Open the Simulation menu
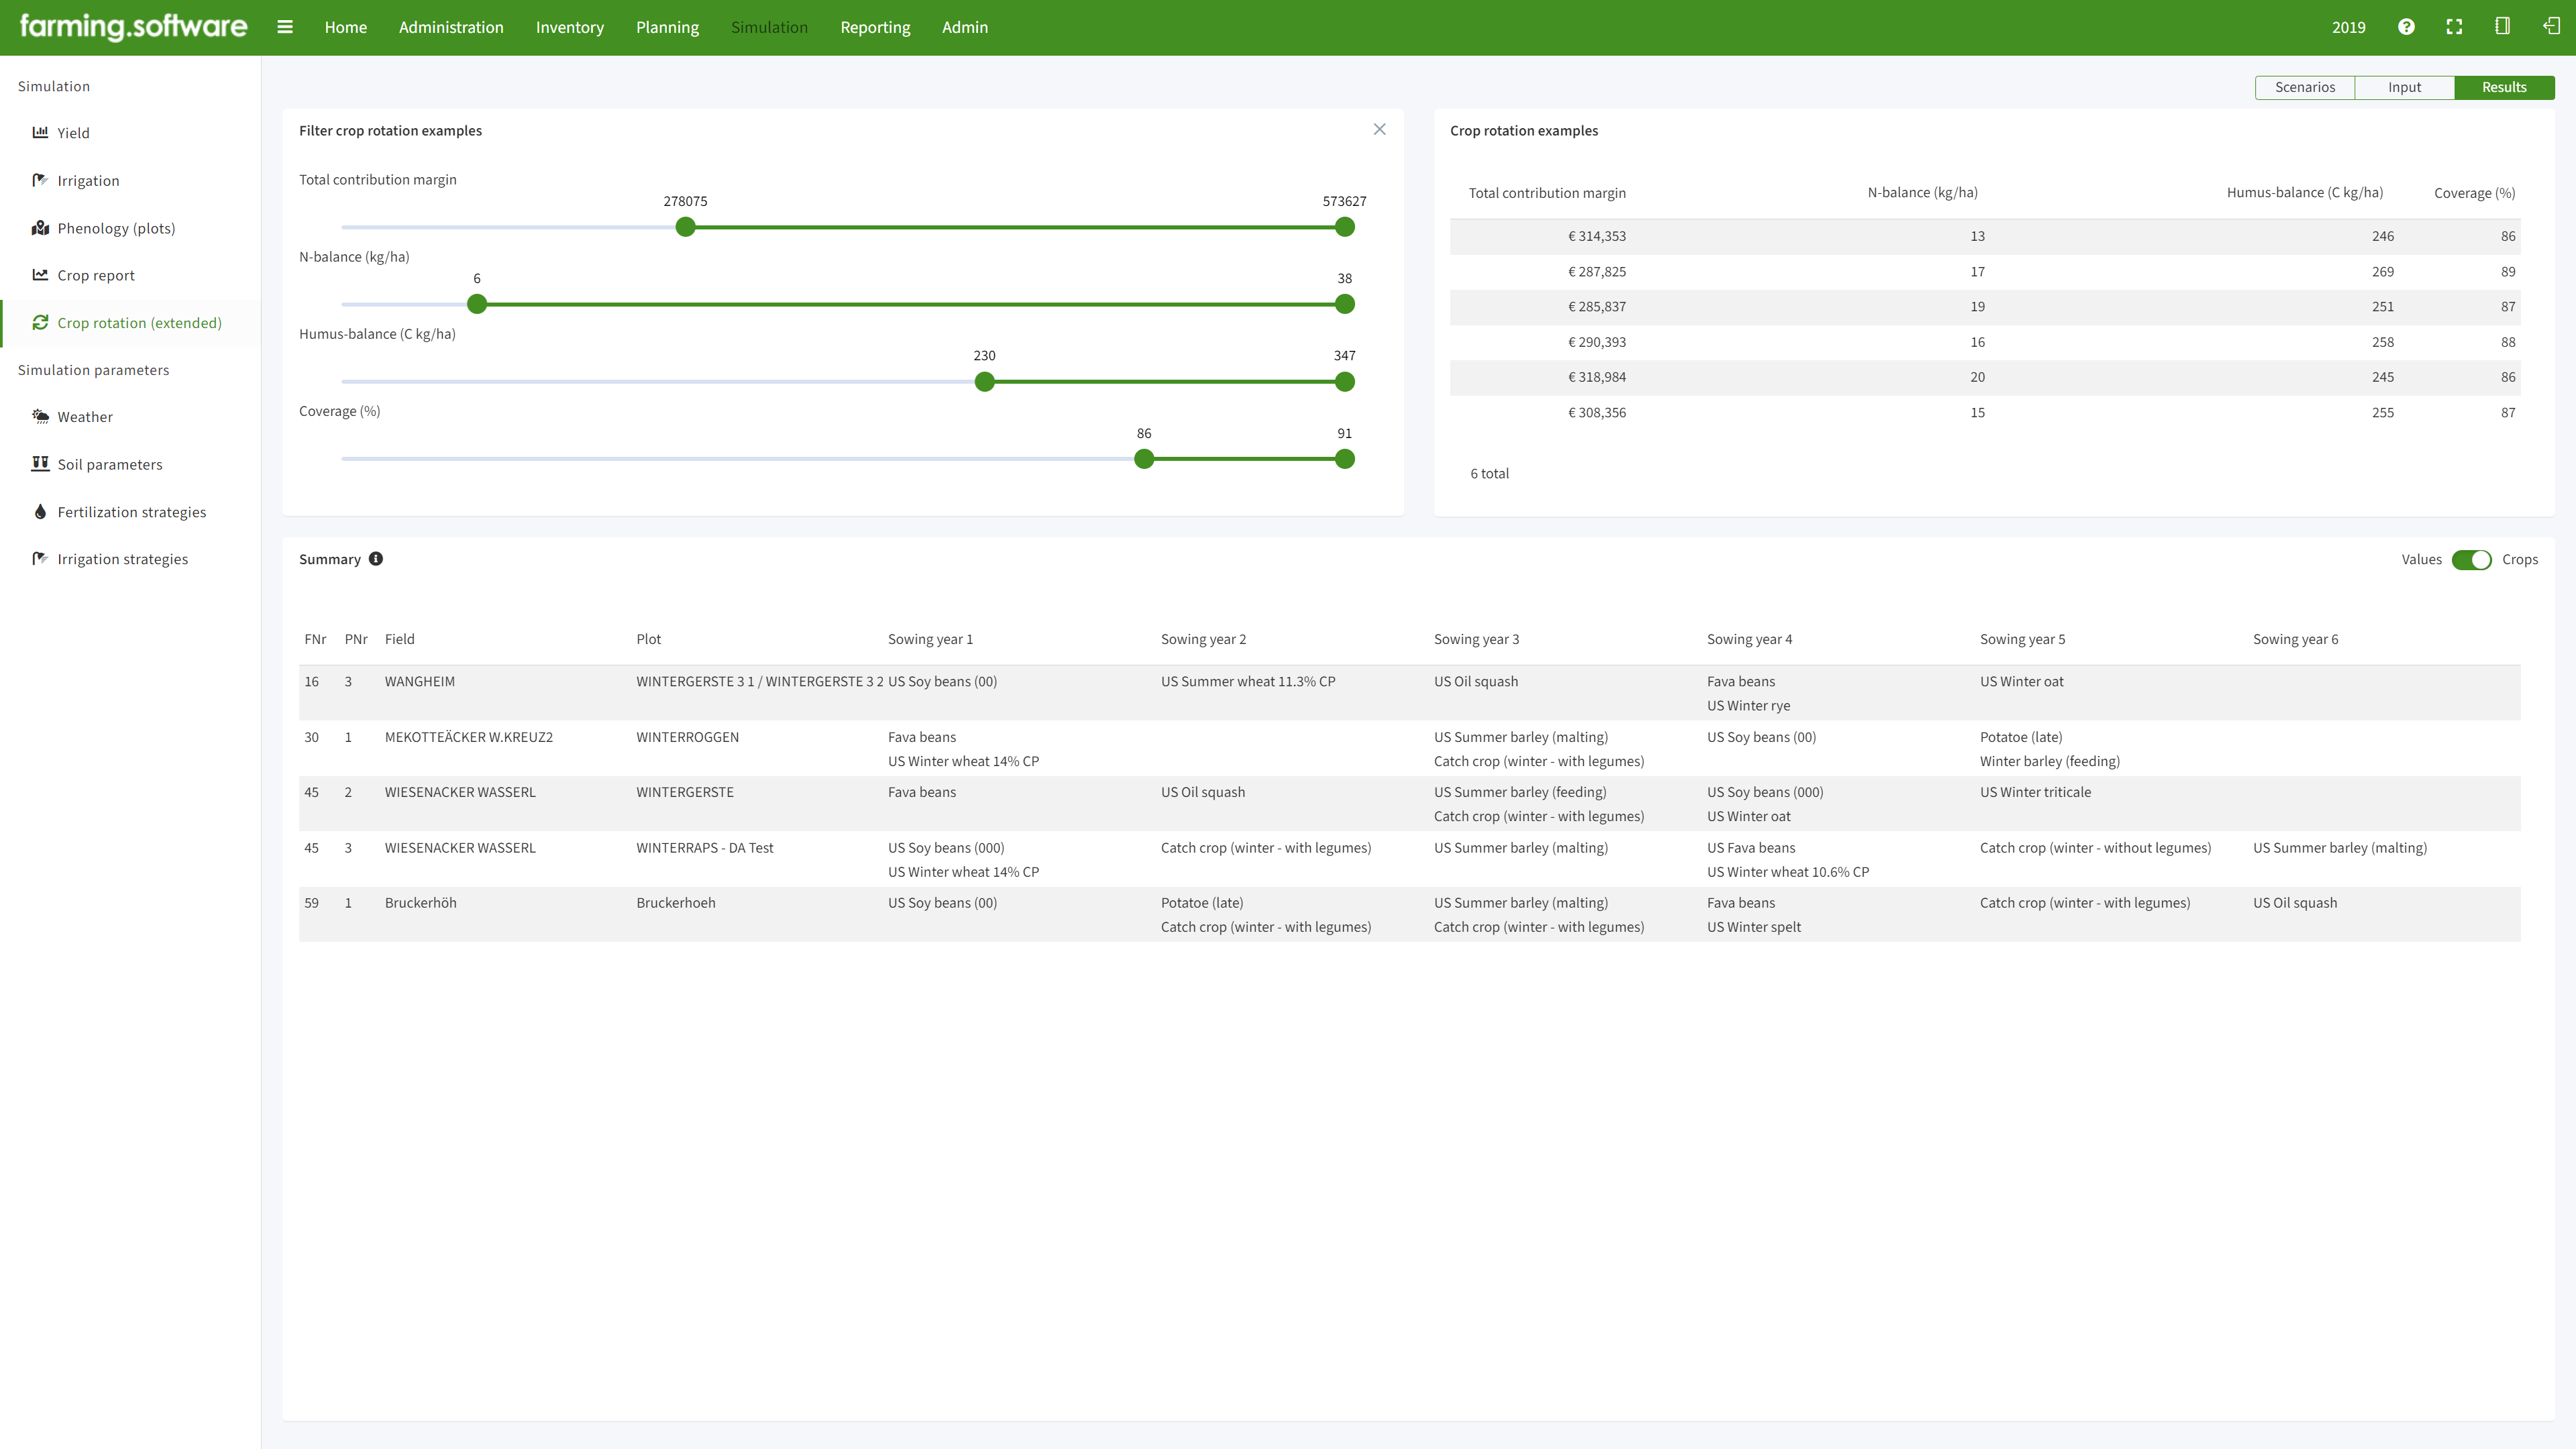 [769, 27]
